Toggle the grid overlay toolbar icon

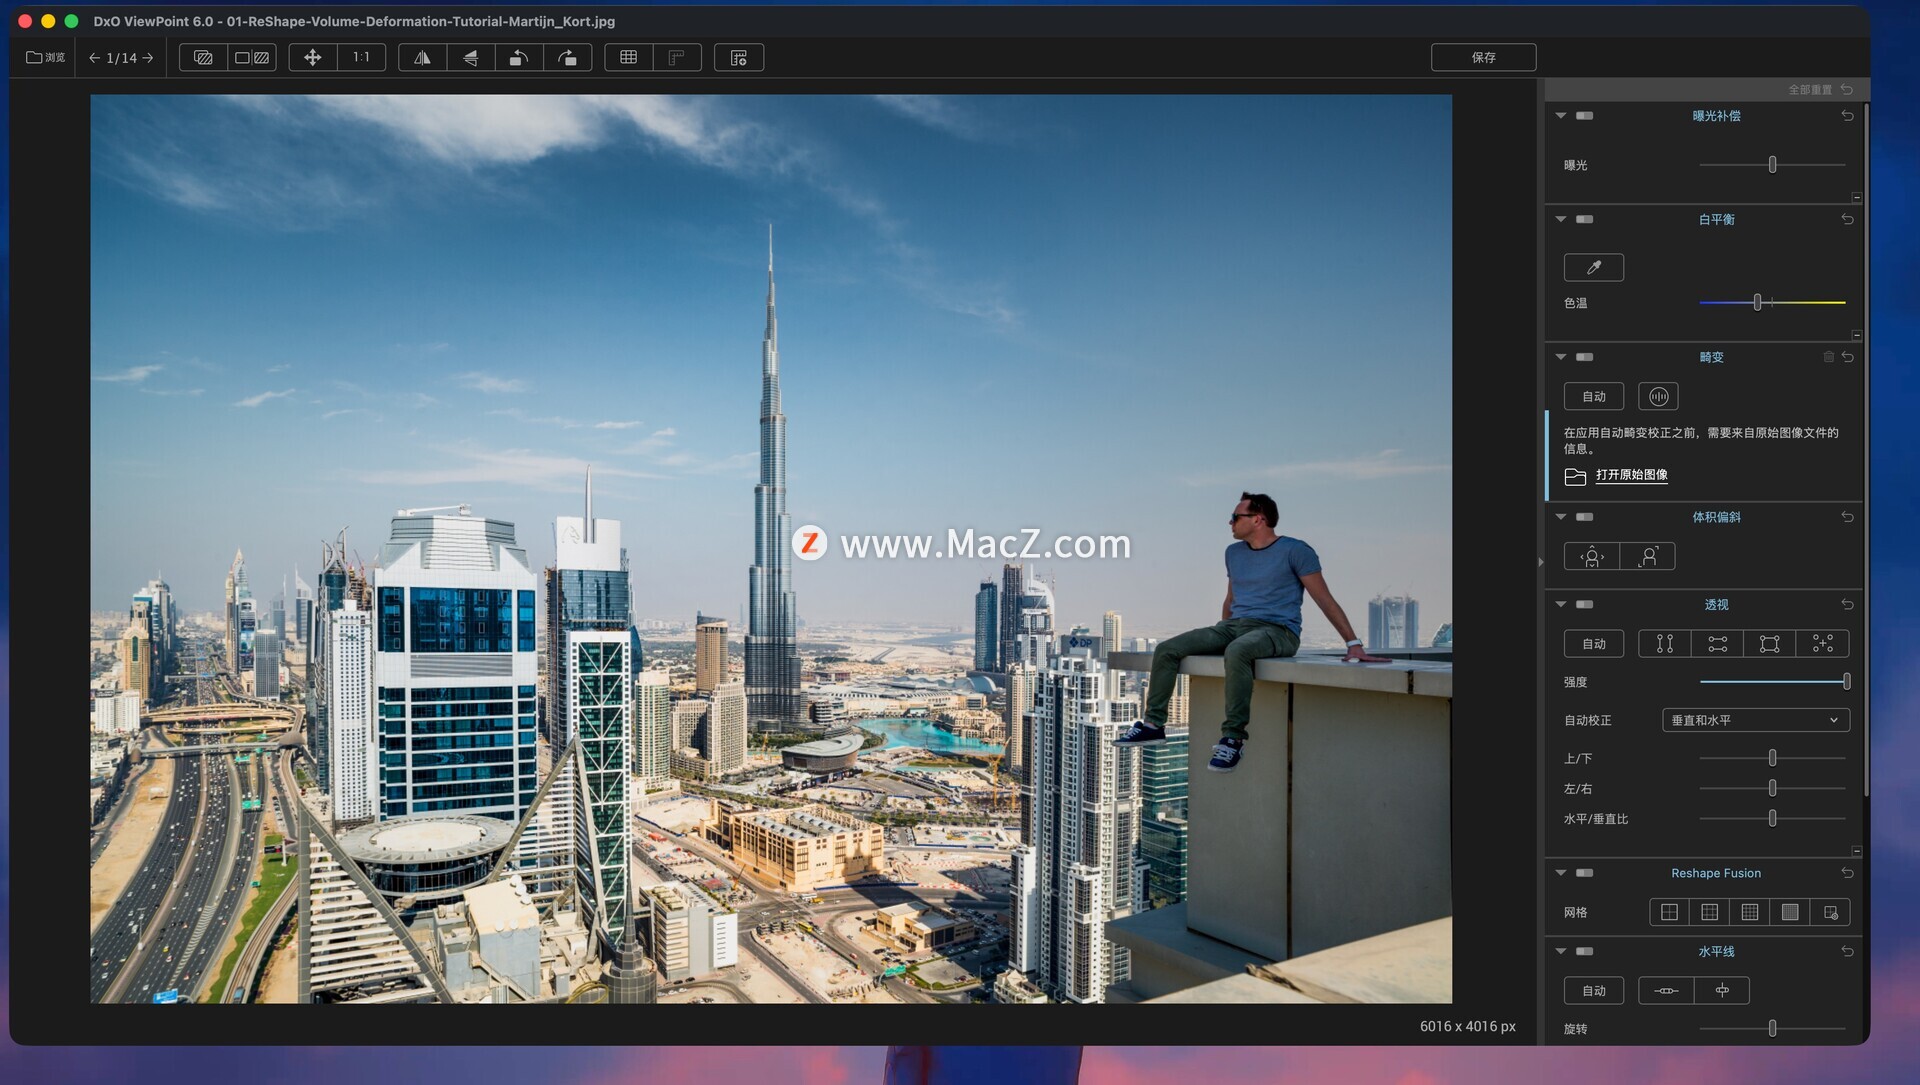point(628,58)
